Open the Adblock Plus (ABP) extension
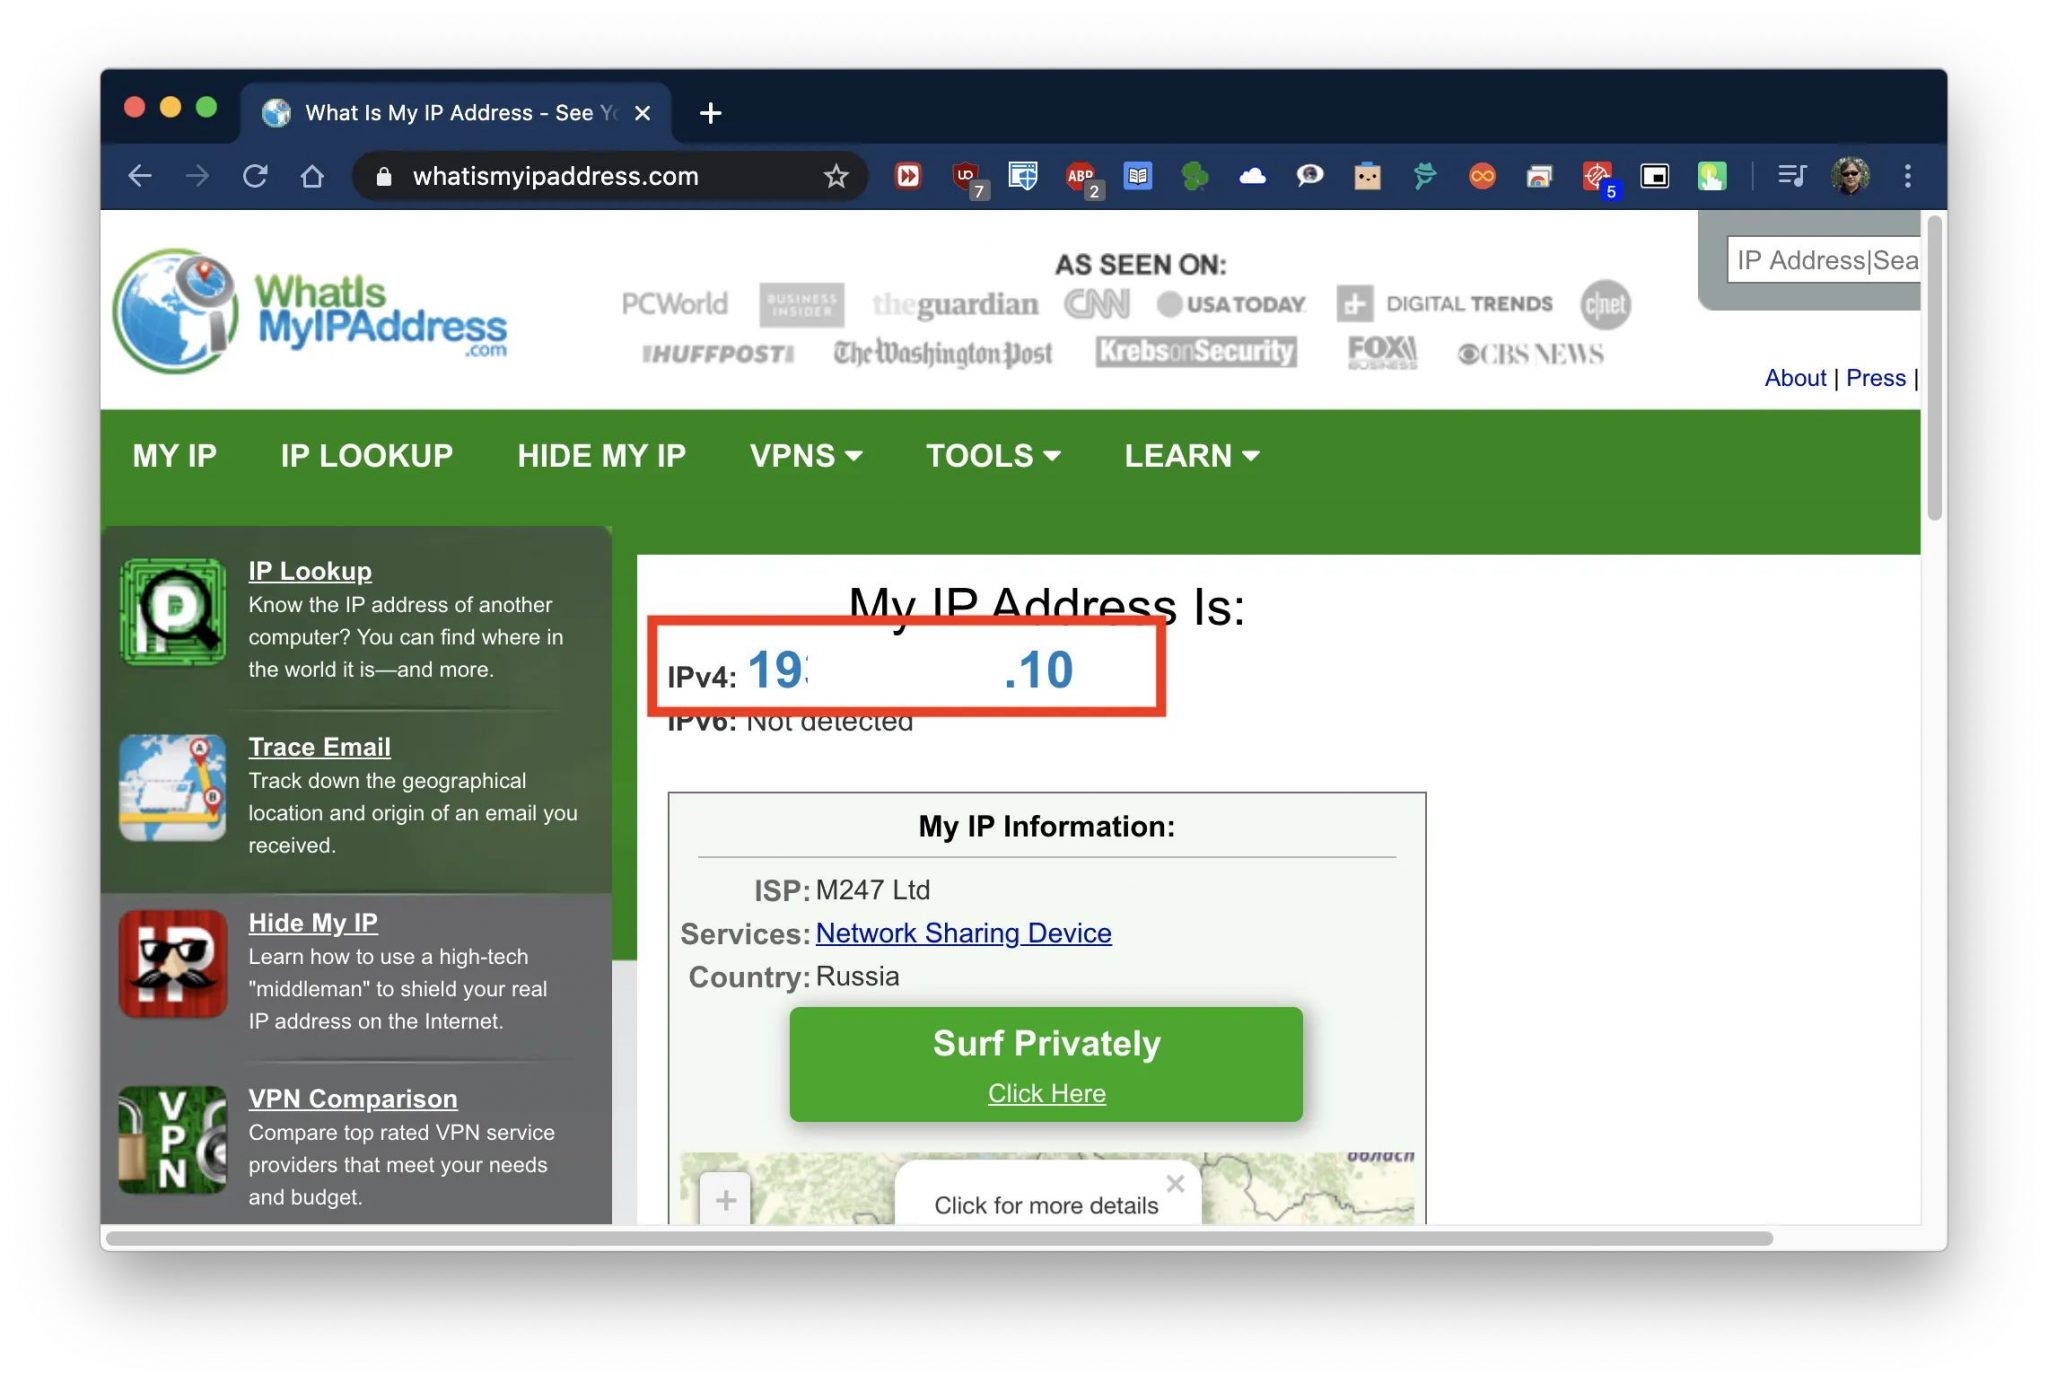Viewport: 2048px width, 1384px height. [x=1082, y=178]
